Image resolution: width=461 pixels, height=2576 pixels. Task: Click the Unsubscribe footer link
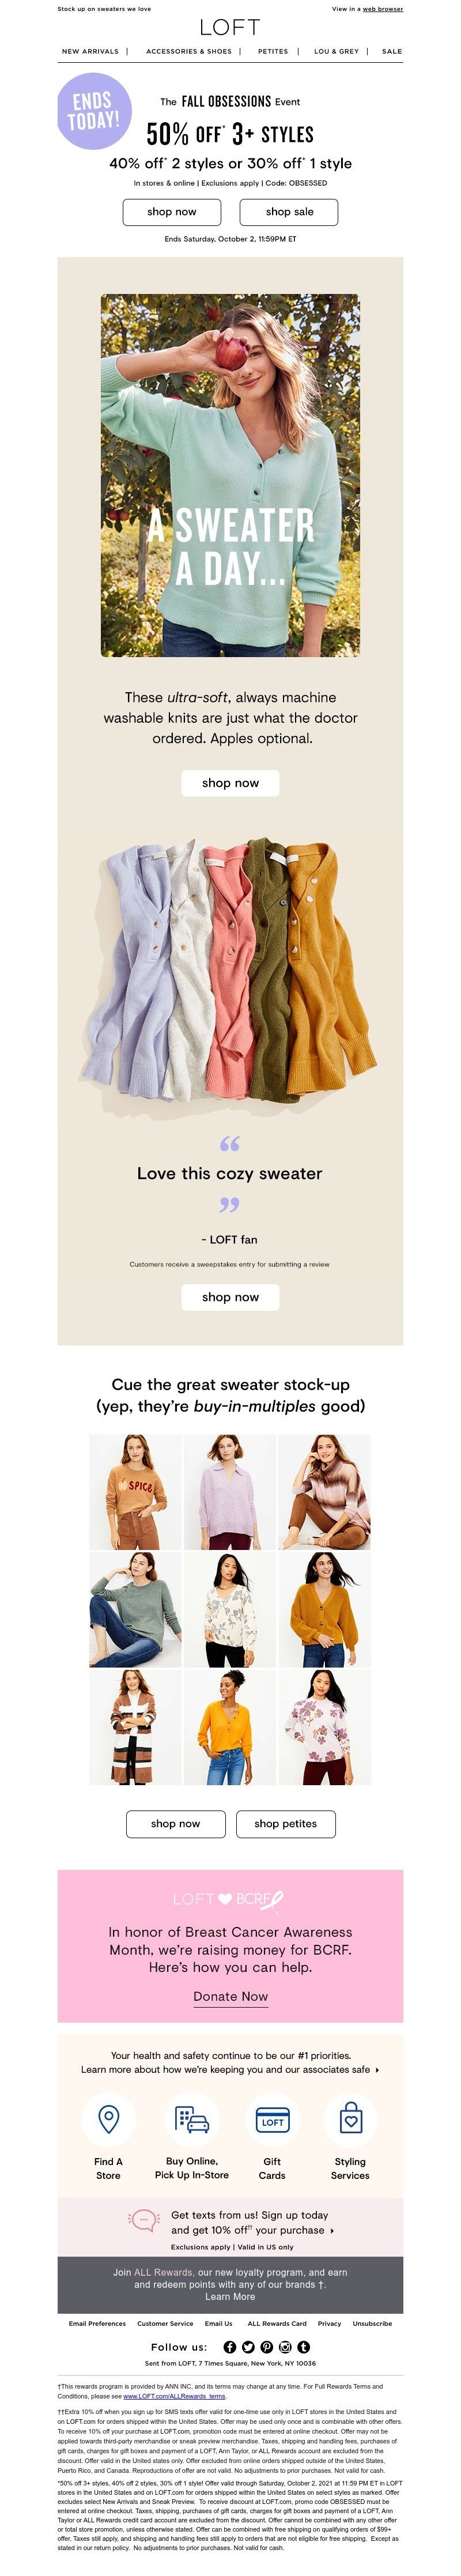372,2323
